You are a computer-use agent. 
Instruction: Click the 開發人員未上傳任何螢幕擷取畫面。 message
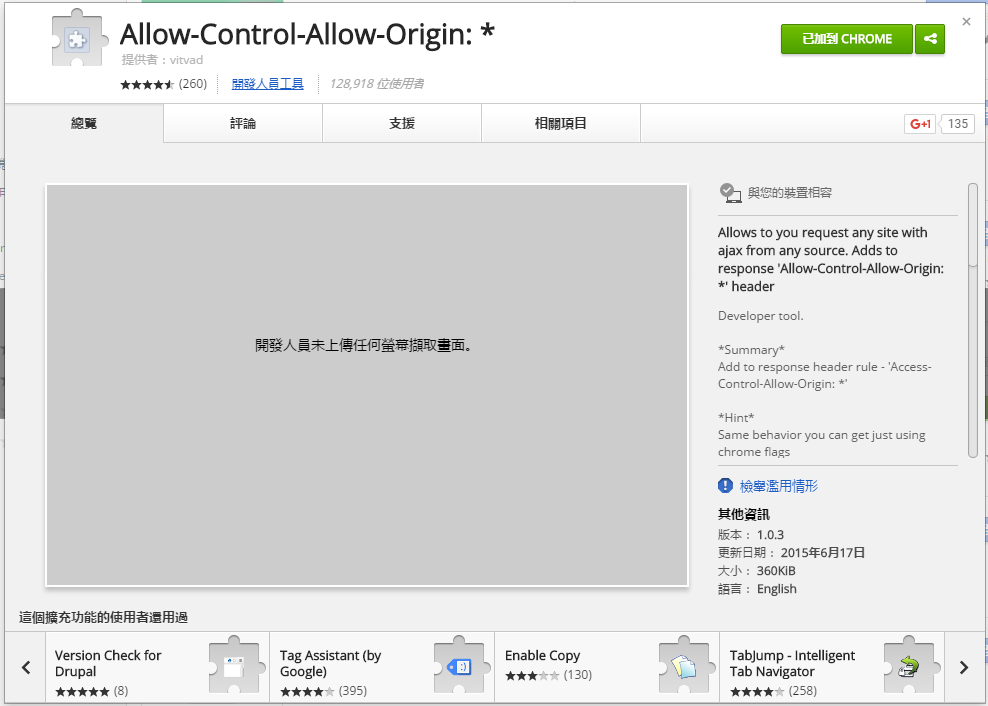(x=364, y=345)
